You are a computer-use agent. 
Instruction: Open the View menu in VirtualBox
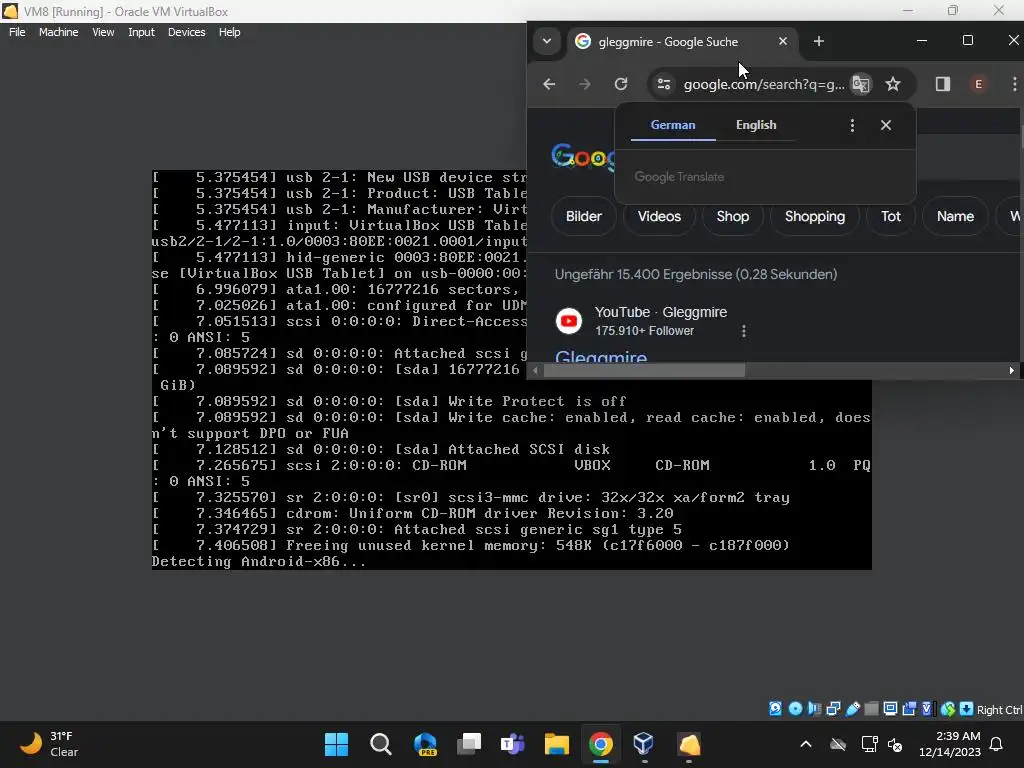(x=103, y=32)
